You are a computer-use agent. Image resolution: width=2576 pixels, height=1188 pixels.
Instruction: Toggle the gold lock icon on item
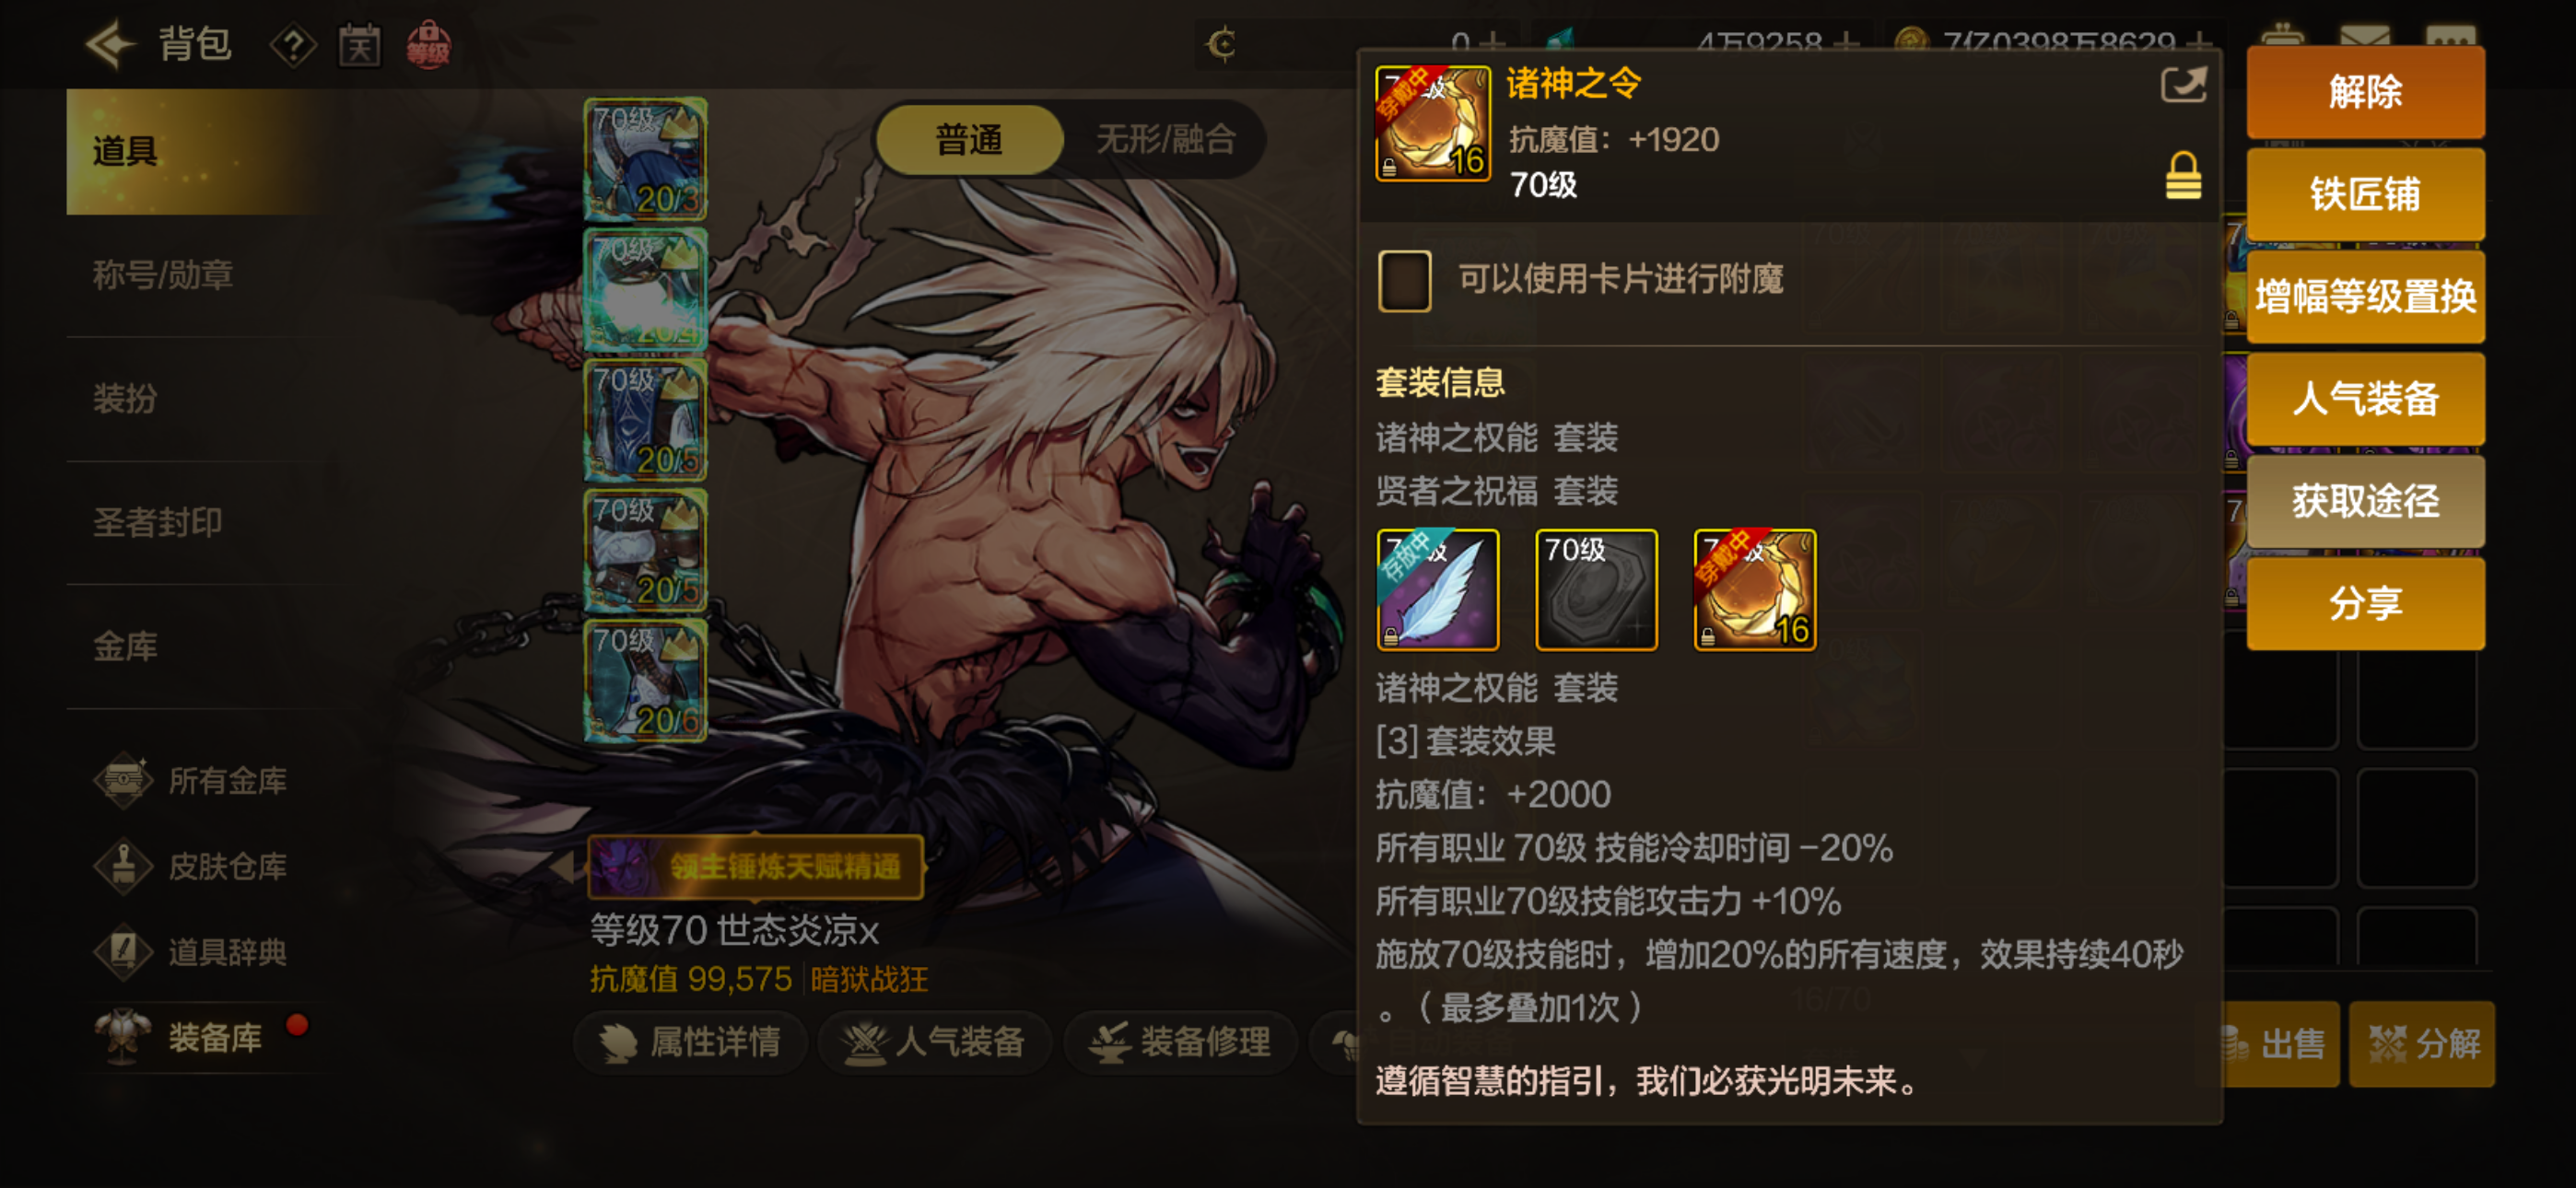(2182, 176)
